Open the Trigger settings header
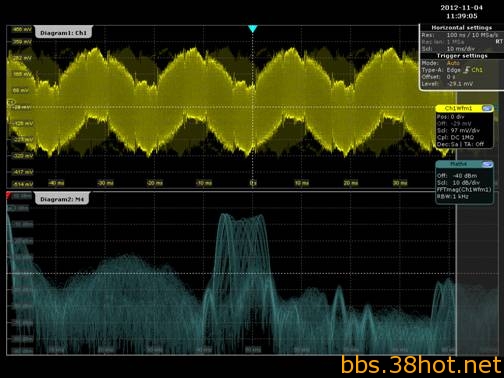 point(462,56)
